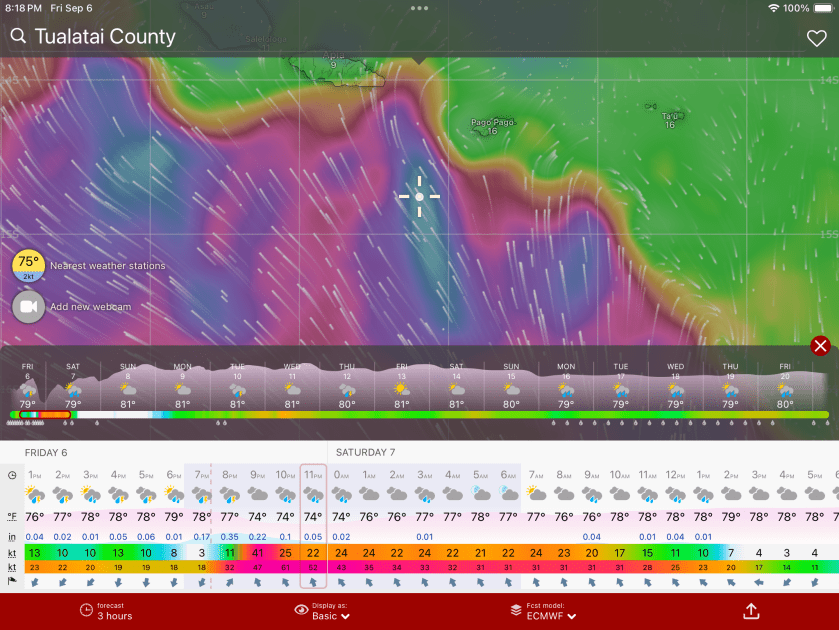Select the THU 19 day in forecast strip
The width and height of the screenshot is (839, 630).
(x=730, y=385)
